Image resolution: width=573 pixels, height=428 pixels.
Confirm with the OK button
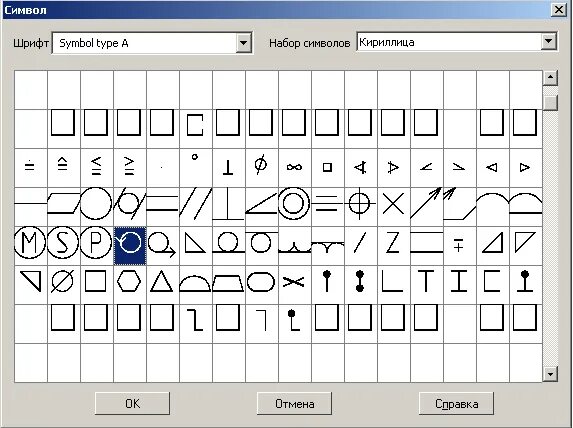tap(132, 404)
